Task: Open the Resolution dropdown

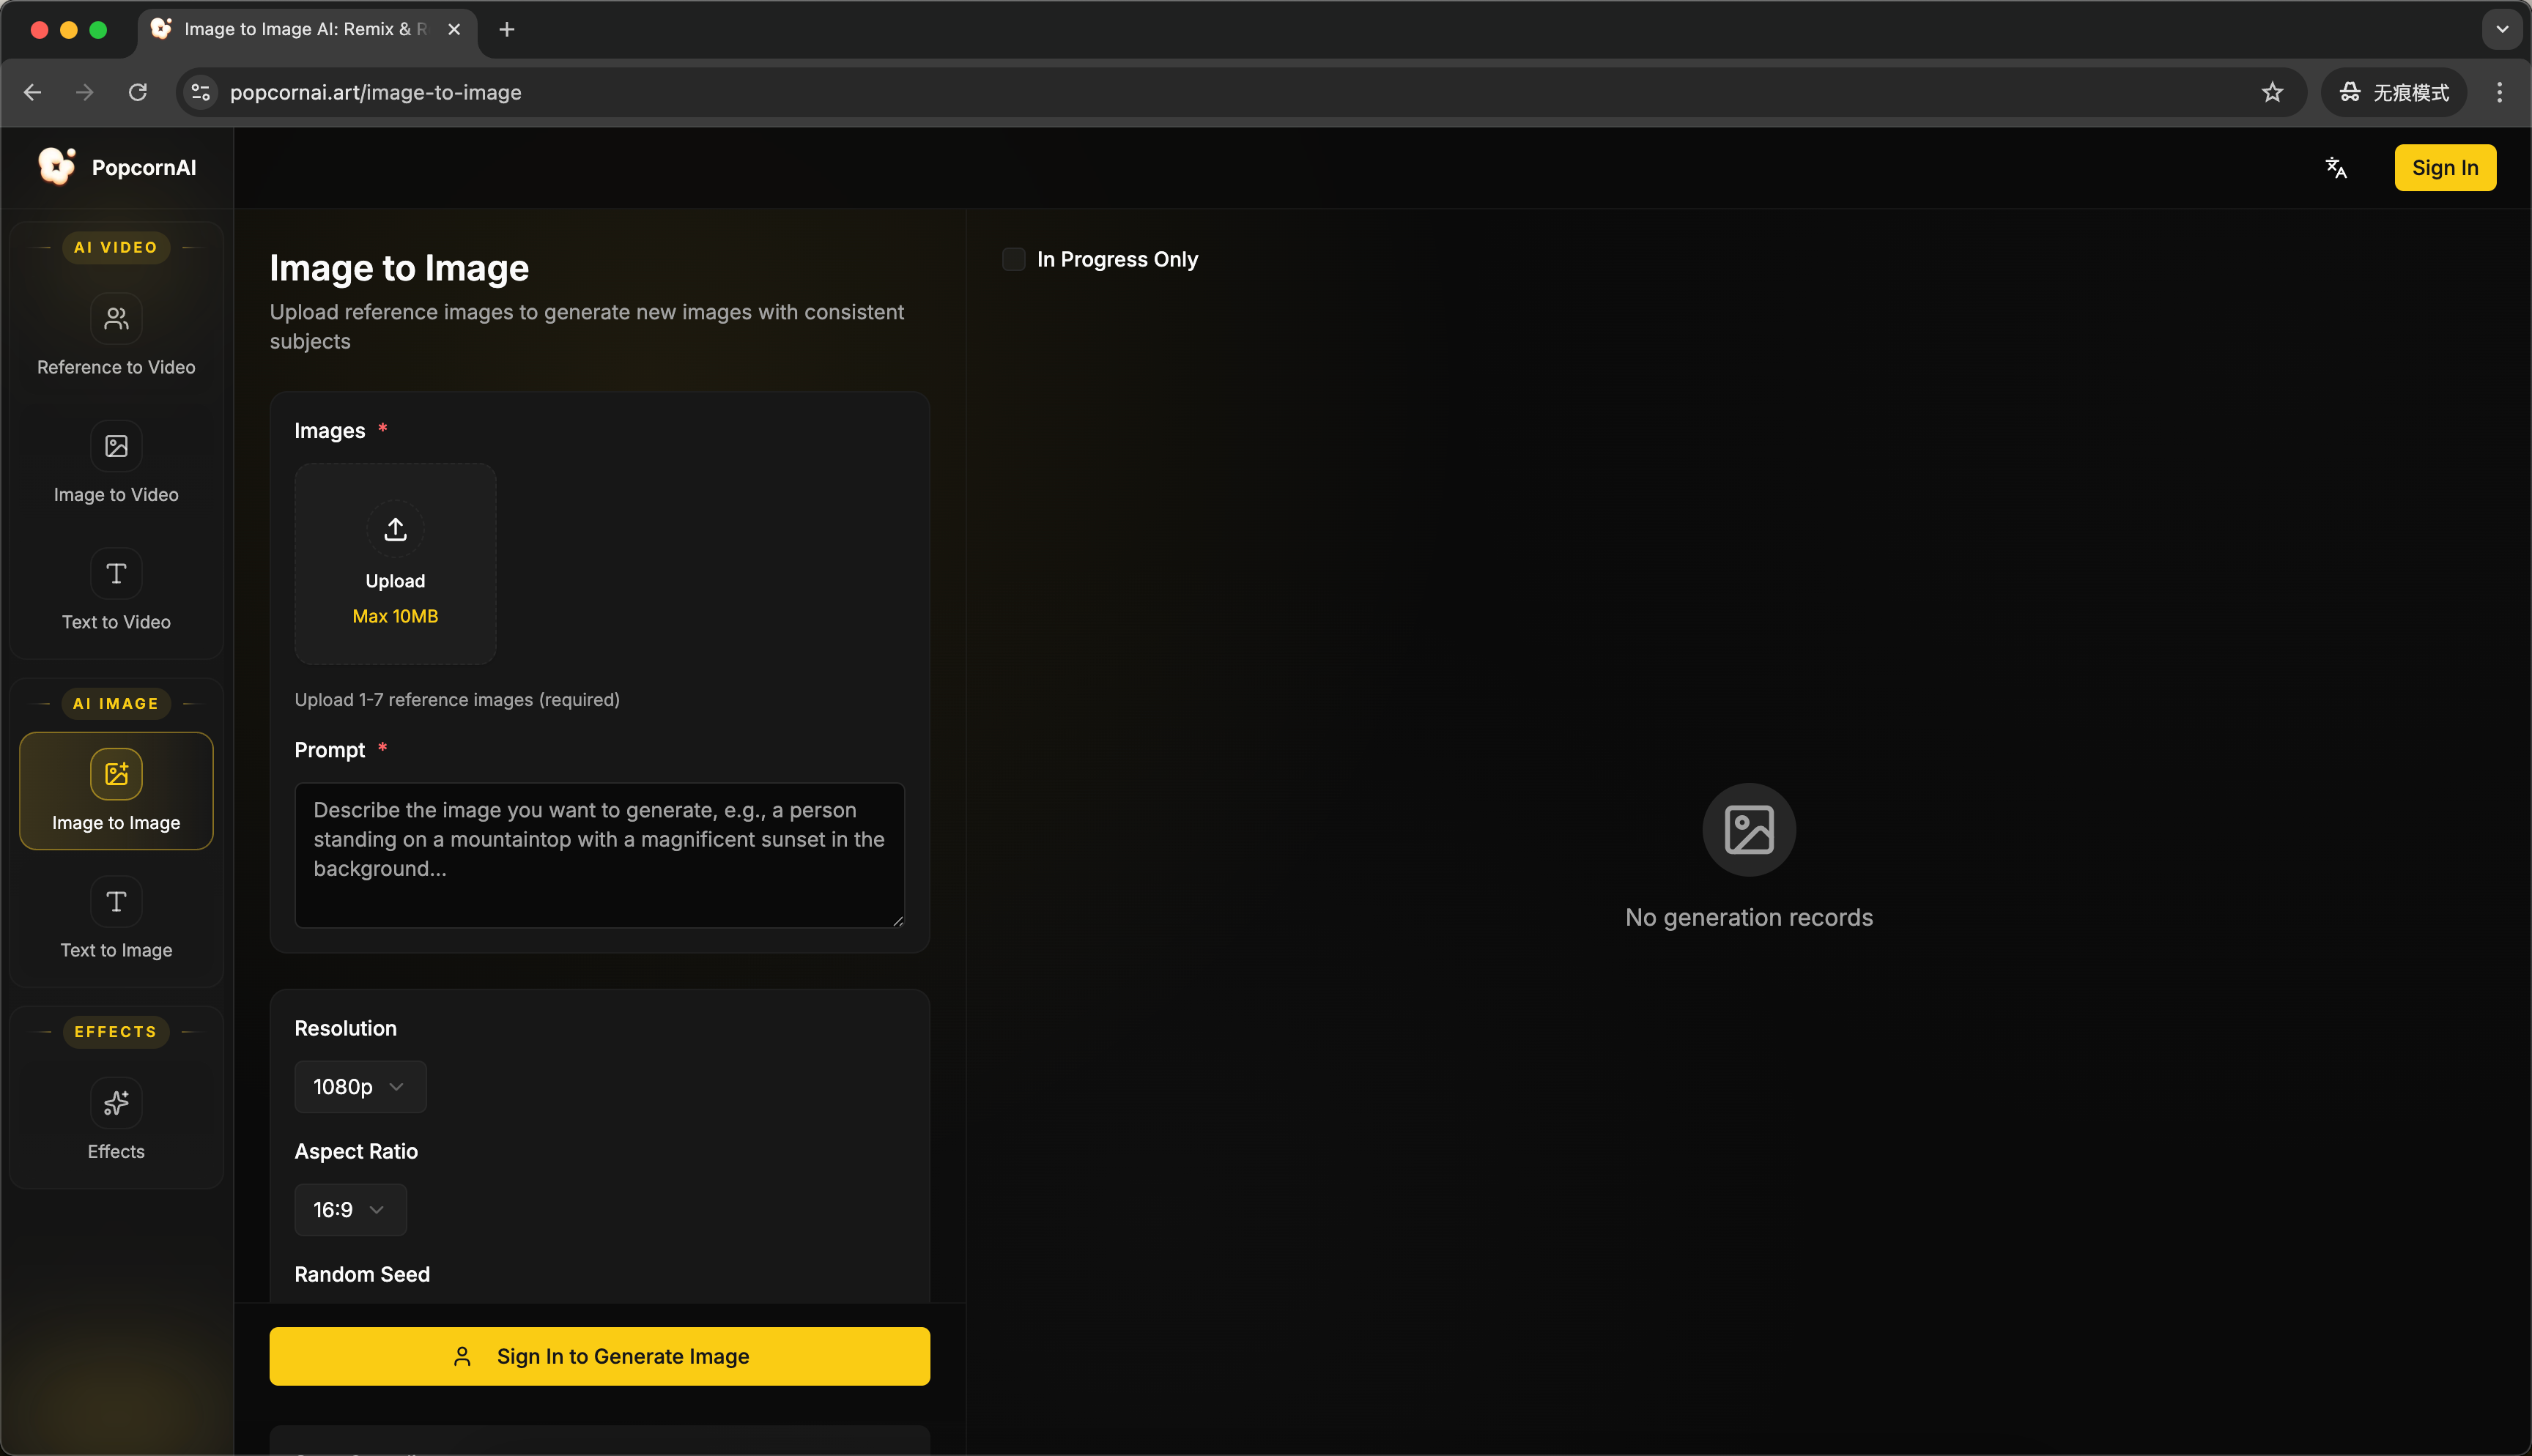Action: point(359,1086)
